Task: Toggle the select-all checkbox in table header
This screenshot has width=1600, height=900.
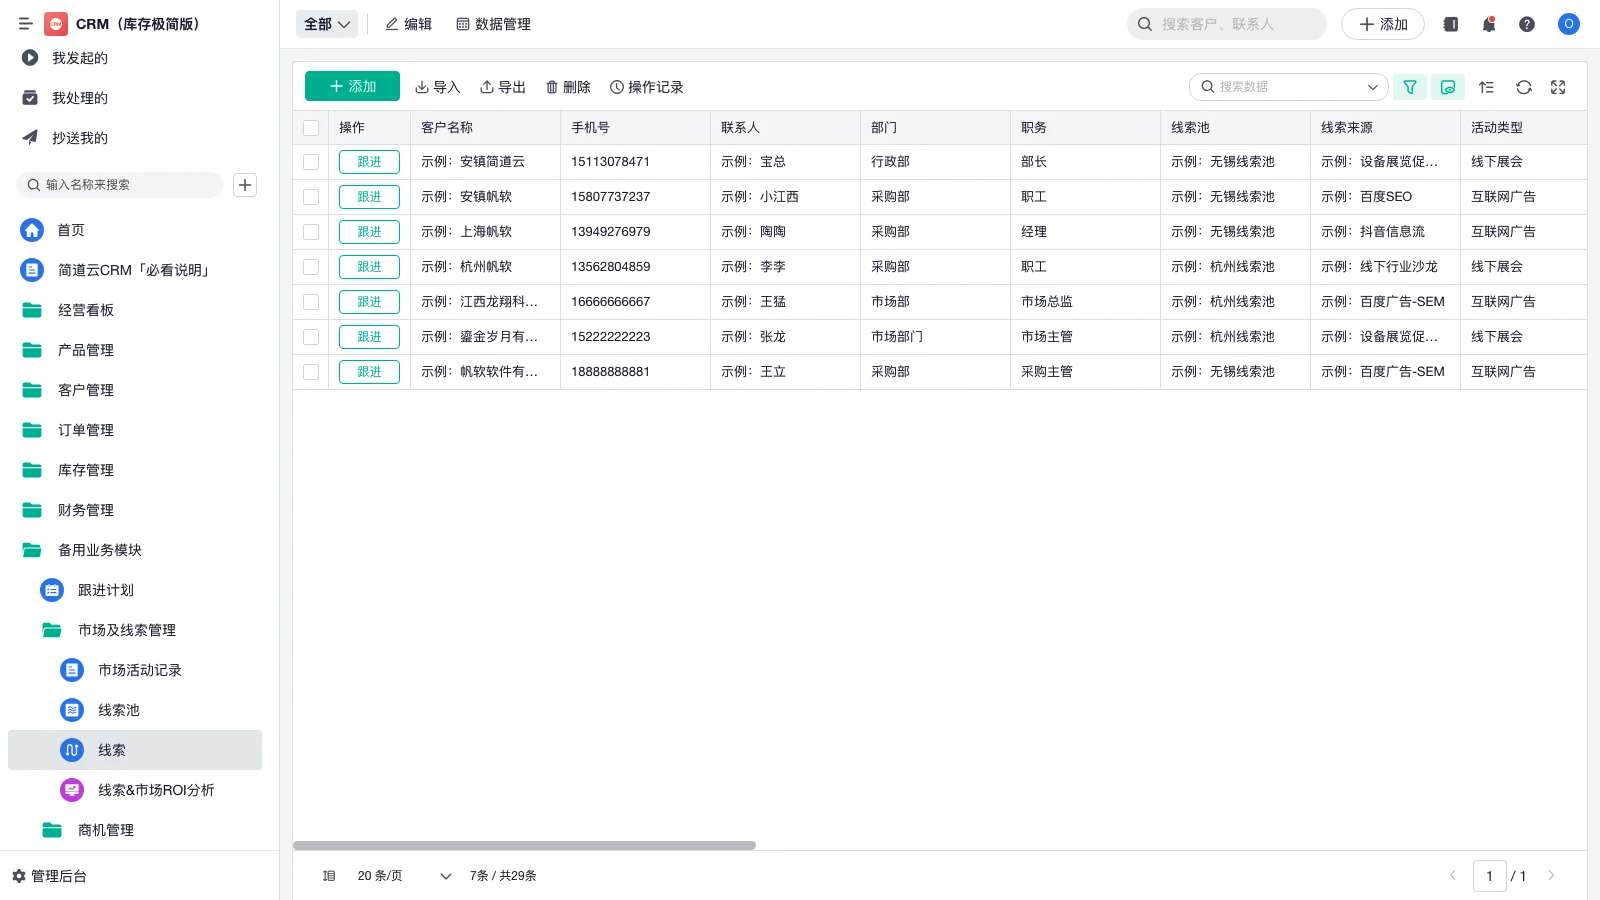Action: pos(311,127)
